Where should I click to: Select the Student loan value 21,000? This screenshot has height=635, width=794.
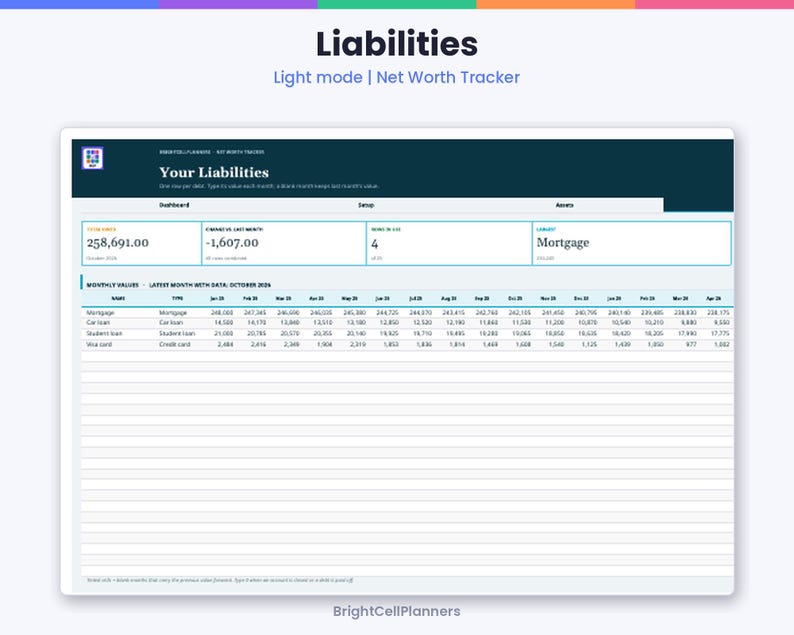pos(224,334)
